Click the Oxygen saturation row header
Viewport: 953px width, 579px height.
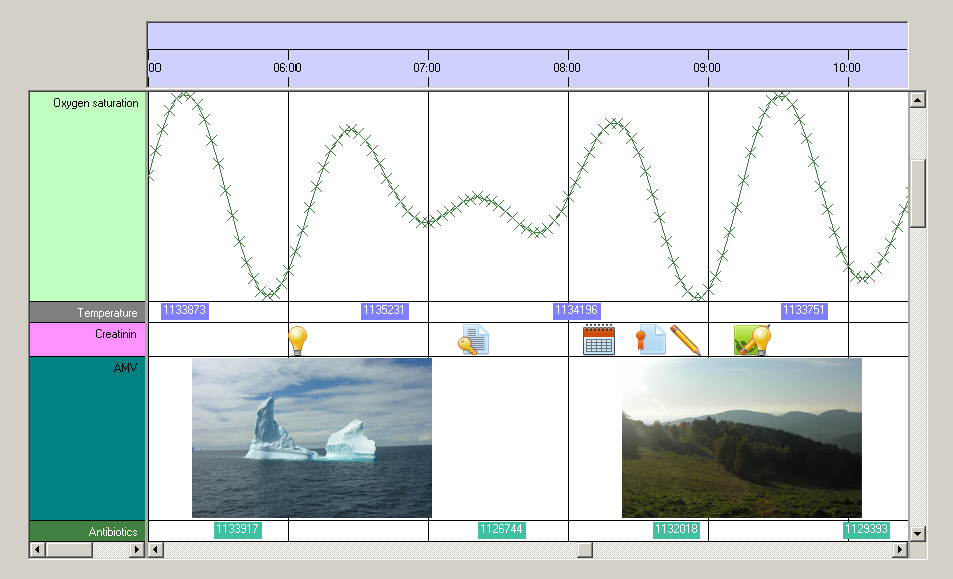point(88,196)
